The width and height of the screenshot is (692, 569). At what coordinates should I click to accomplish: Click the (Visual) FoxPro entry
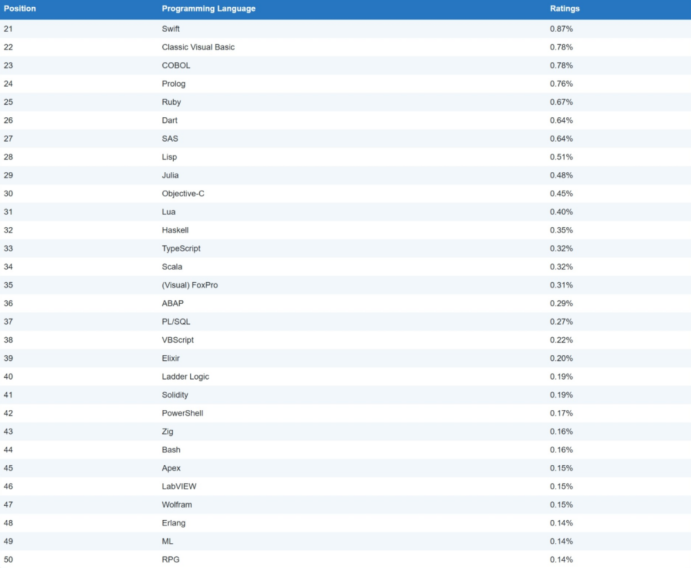[190, 285]
